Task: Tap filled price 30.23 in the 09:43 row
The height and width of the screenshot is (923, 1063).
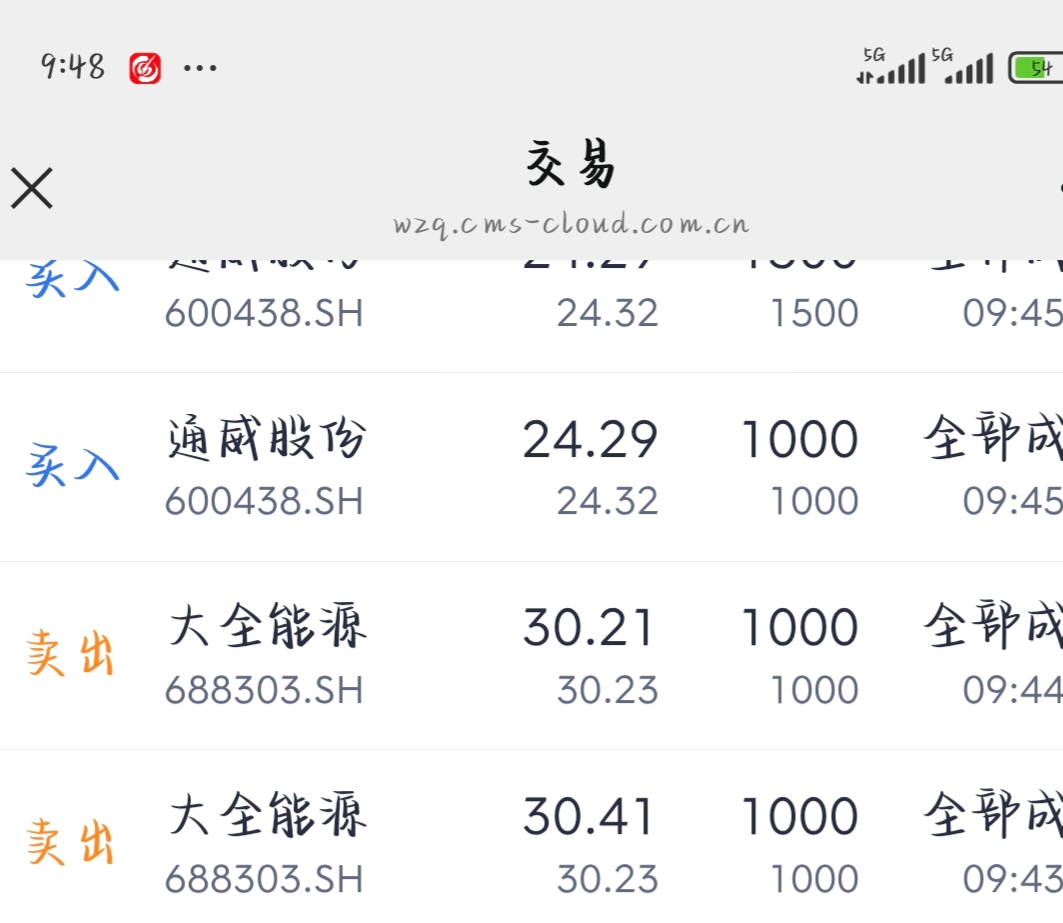Action: (607, 879)
